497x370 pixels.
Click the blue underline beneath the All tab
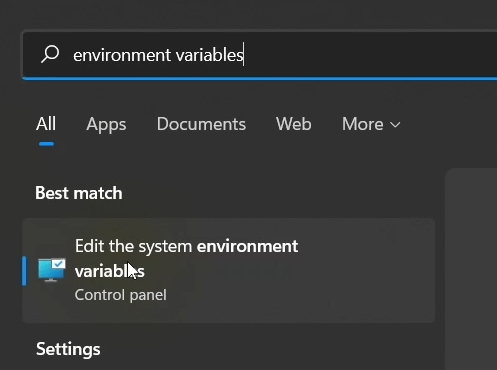coord(46,144)
